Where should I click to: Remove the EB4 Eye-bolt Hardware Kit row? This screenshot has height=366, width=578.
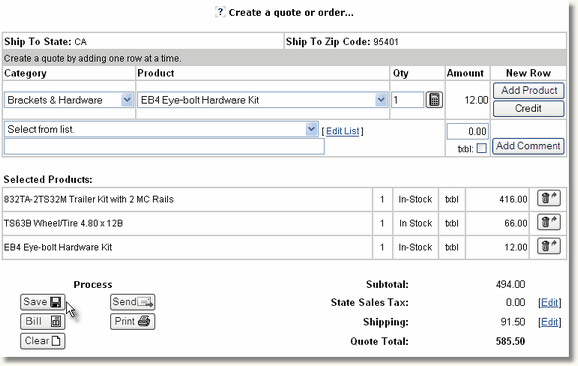tap(549, 247)
